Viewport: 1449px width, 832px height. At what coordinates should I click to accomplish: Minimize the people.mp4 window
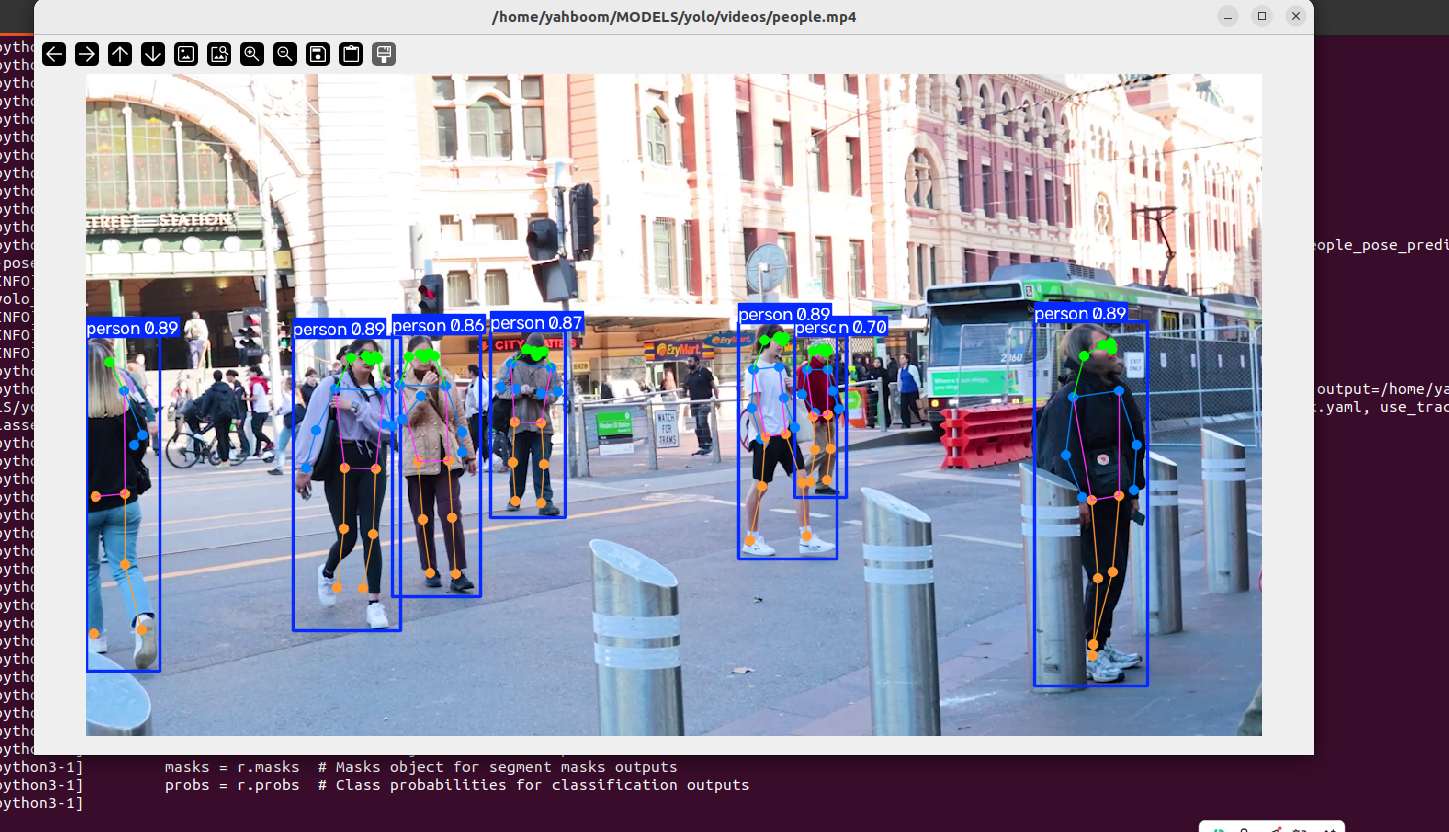click(x=1229, y=16)
